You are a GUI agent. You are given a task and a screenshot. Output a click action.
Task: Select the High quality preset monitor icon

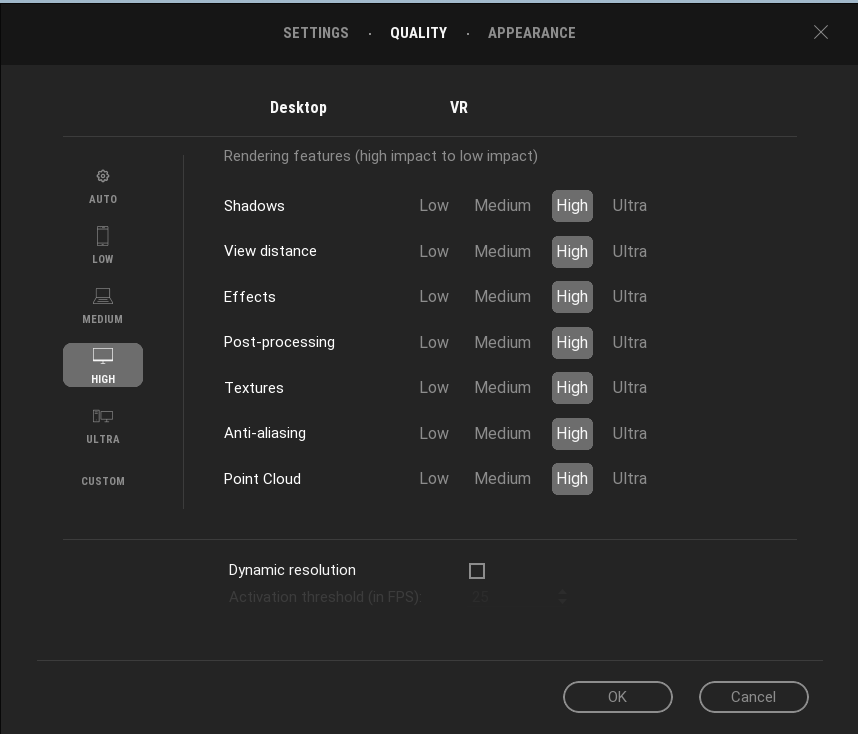pyautogui.click(x=103, y=357)
